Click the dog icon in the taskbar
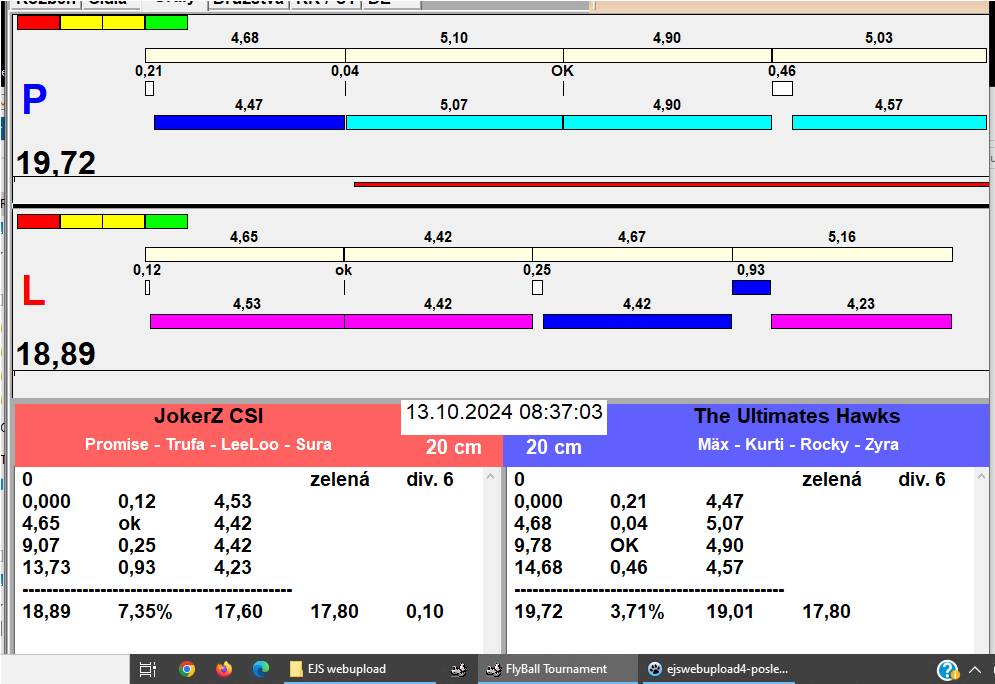Image resolution: width=995 pixels, height=684 pixels. pos(458,669)
